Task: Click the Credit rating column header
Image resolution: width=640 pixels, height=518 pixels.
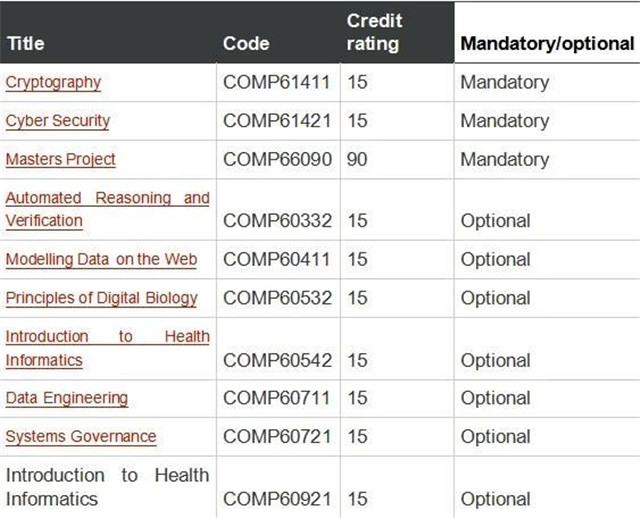Action: pyautogui.click(x=374, y=32)
